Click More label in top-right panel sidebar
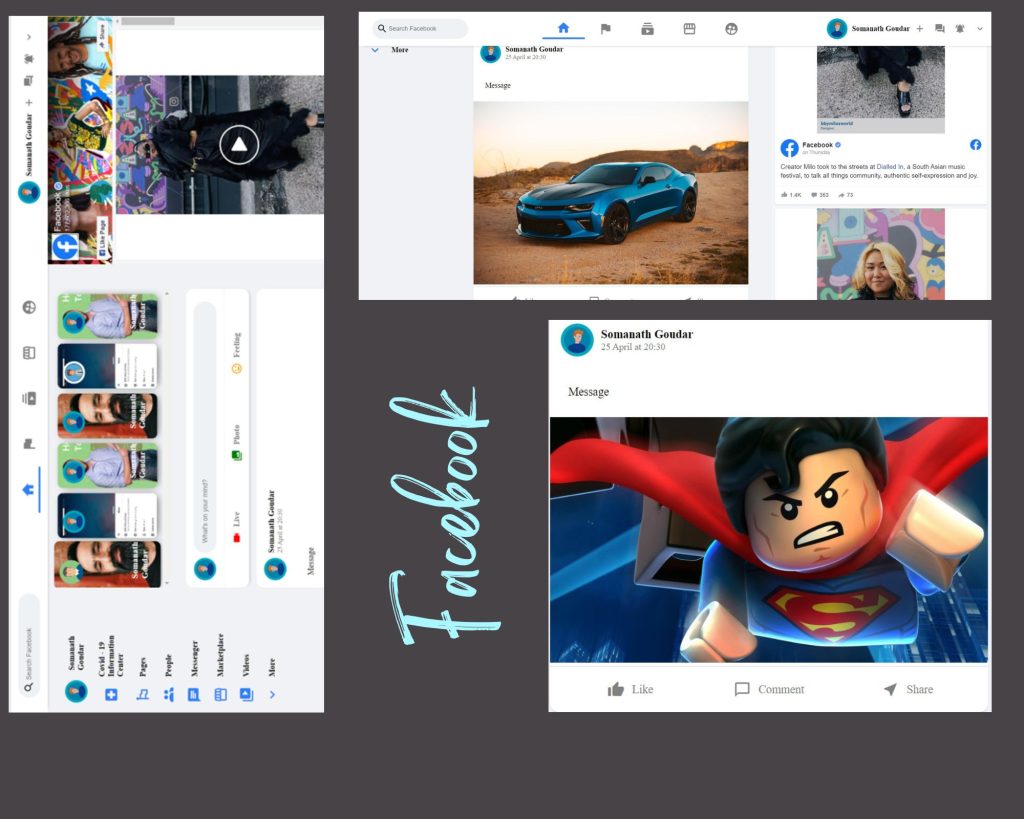Image resolution: width=1024 pixels, height=819 pixels. (400, 50)
